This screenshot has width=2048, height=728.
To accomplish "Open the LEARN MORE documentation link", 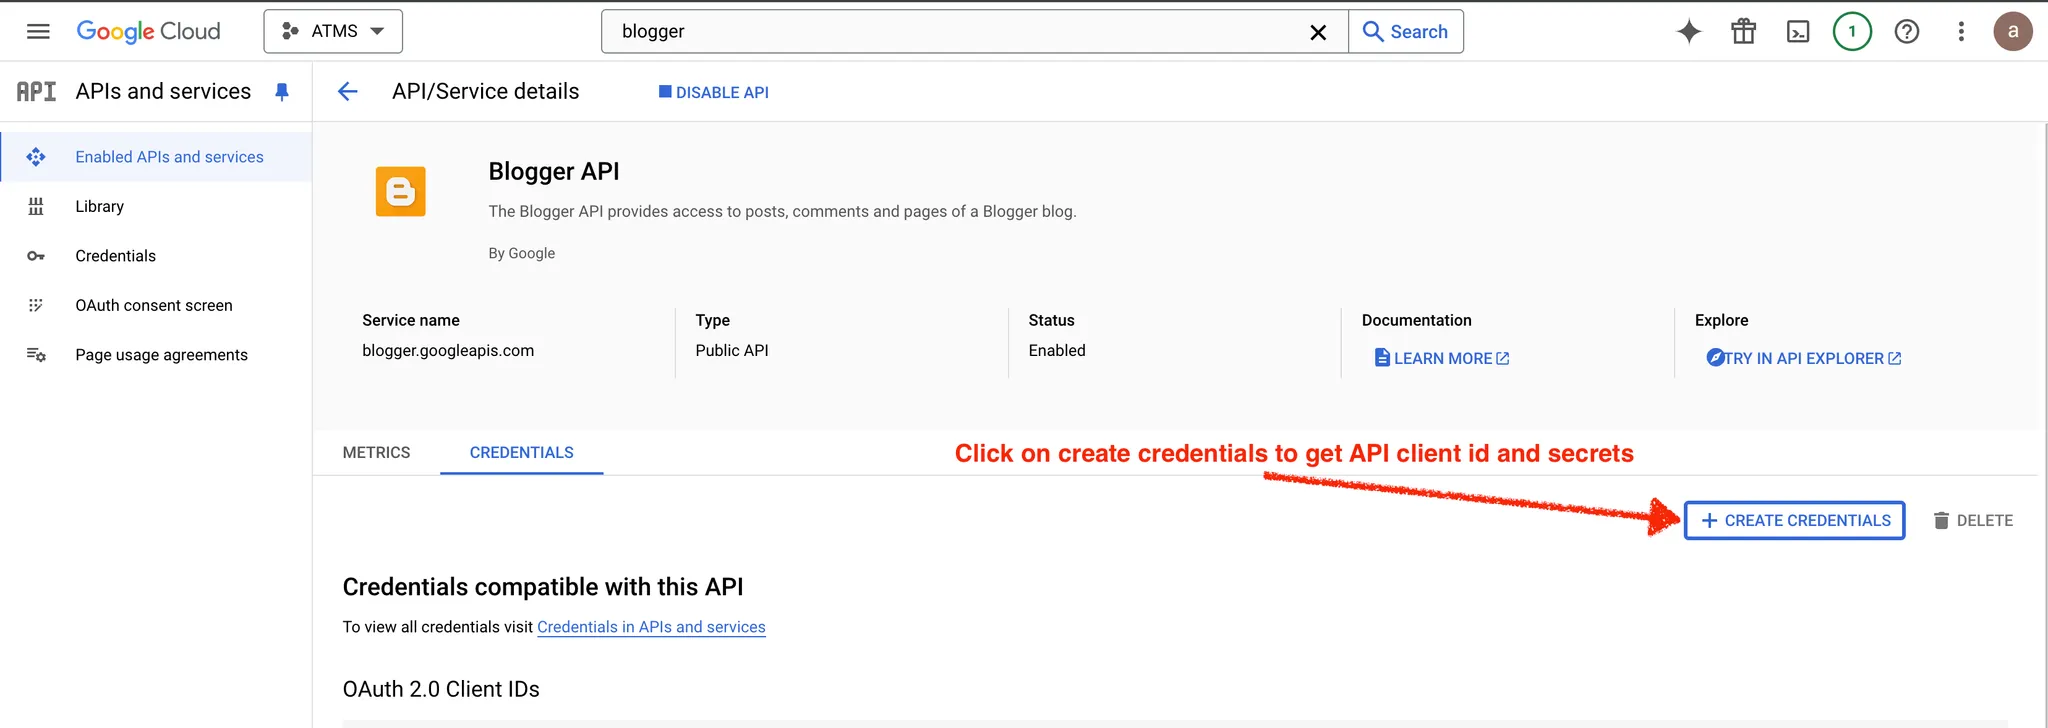I will coord(1442,358).
